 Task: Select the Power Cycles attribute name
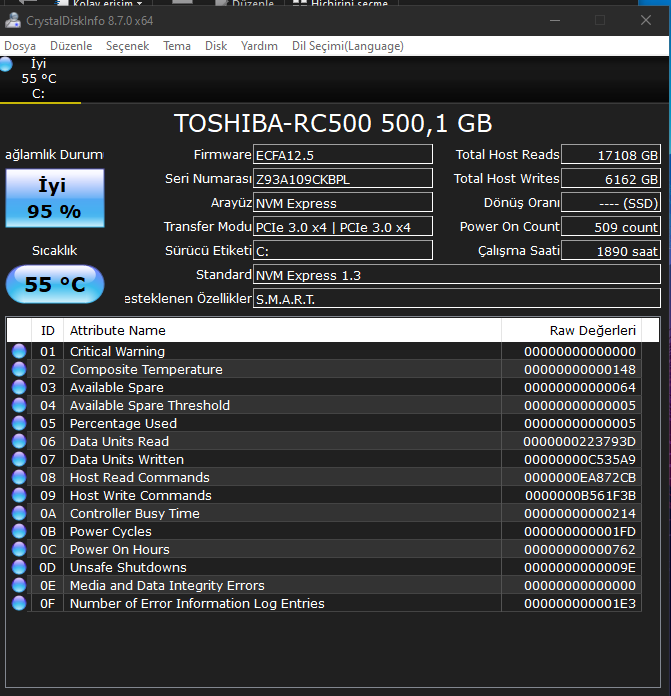(111, 531)
